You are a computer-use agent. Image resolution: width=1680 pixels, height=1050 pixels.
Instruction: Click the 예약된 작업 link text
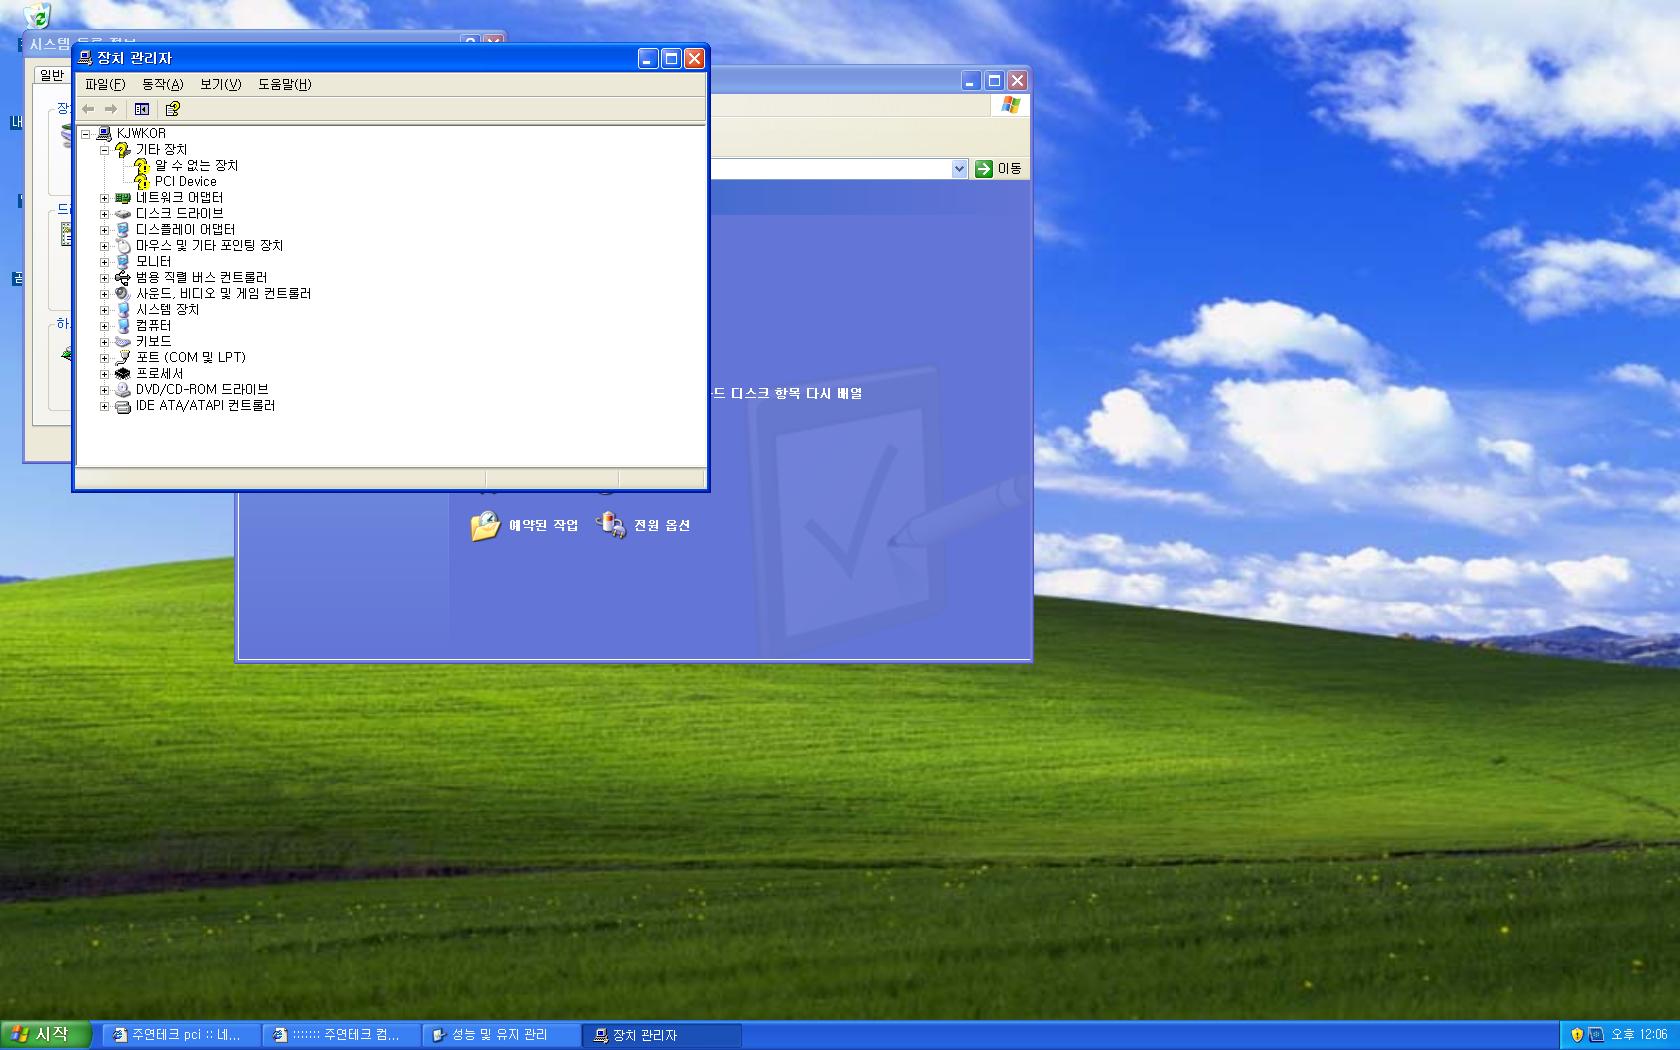click(x=543, y=525)
